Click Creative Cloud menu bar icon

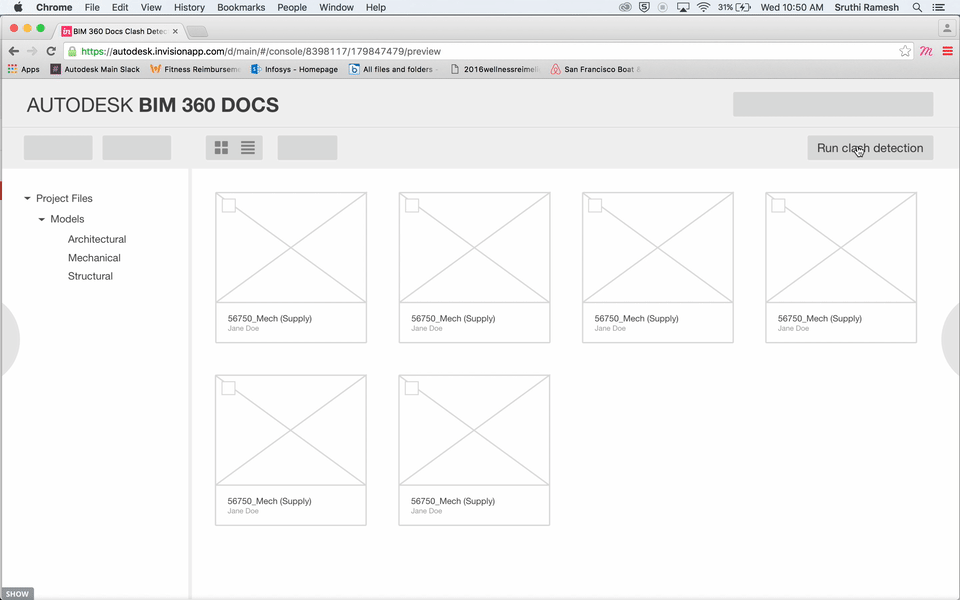pyautogui.click(x=625, y=7)
